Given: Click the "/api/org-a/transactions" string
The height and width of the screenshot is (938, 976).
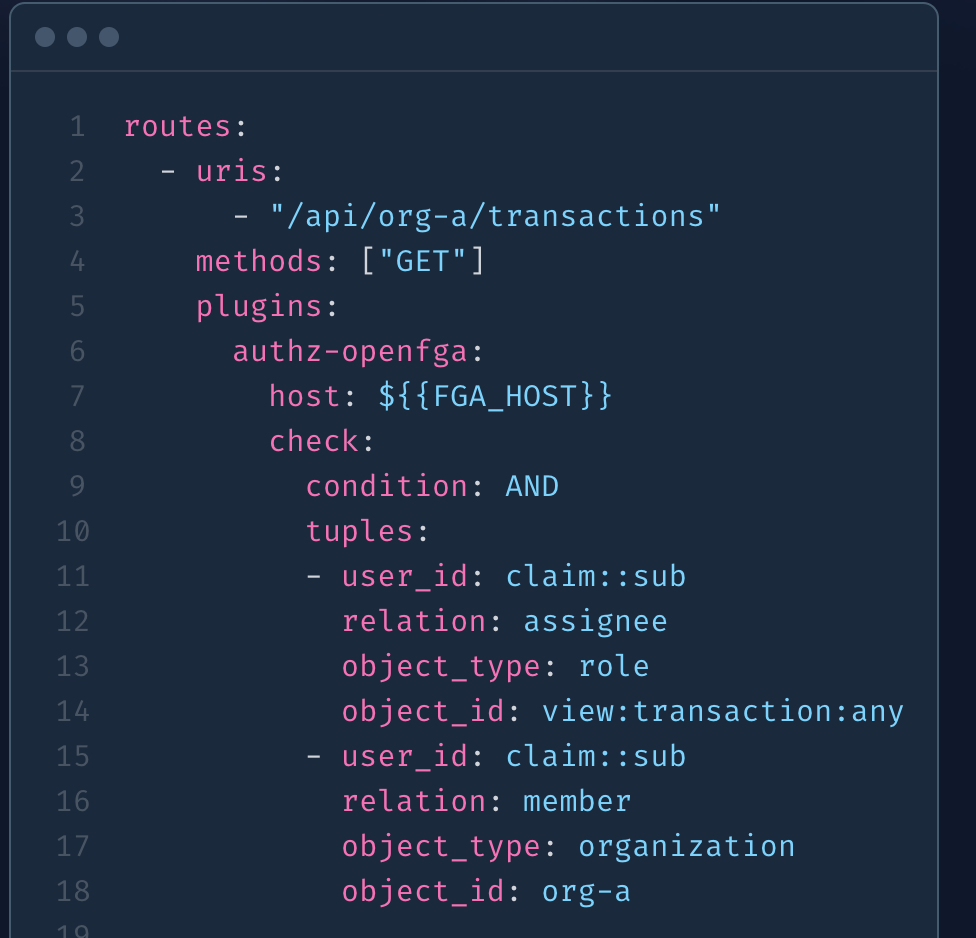Looking at the screenshot, I should tap(495, 217).
